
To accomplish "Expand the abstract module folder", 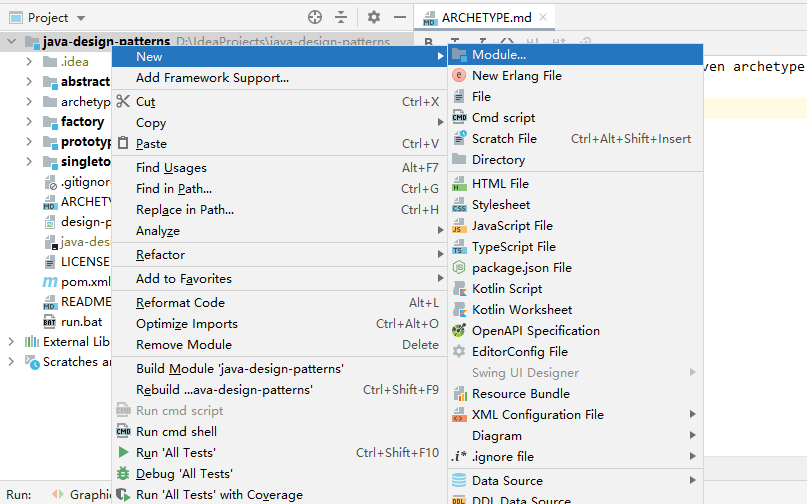I will coord(29,81).
